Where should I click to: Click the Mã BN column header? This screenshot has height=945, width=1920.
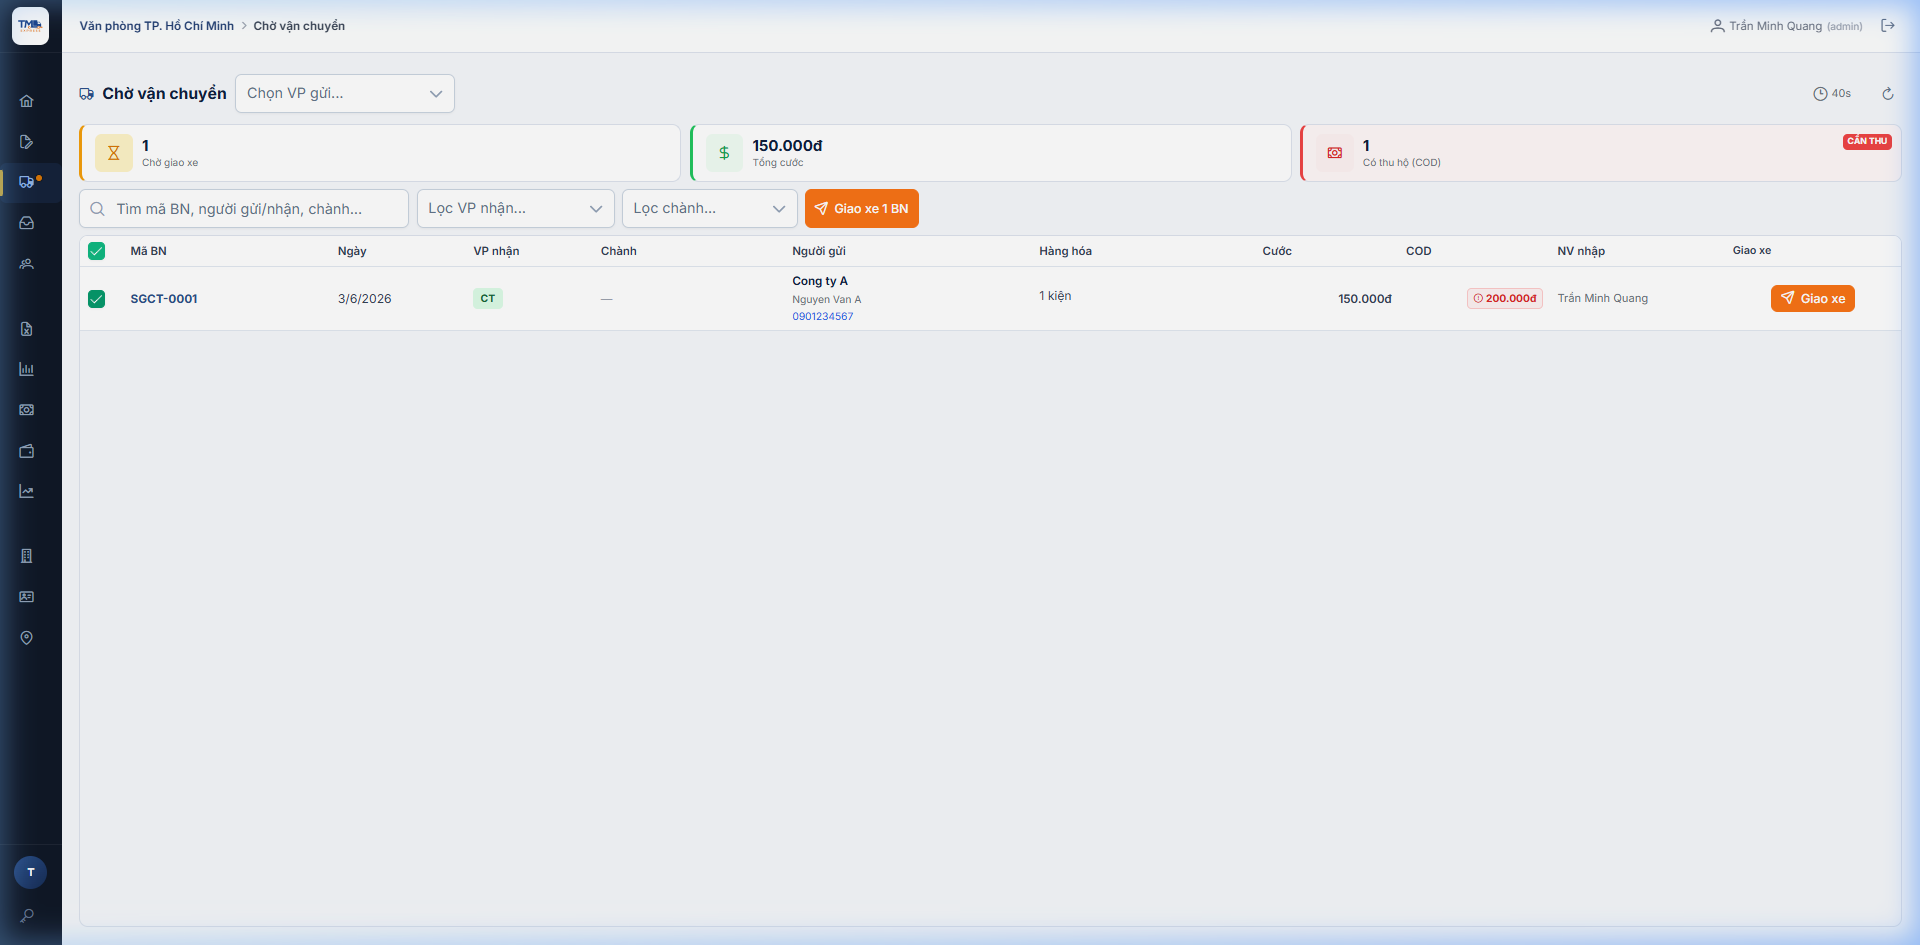tap(149, 251)
